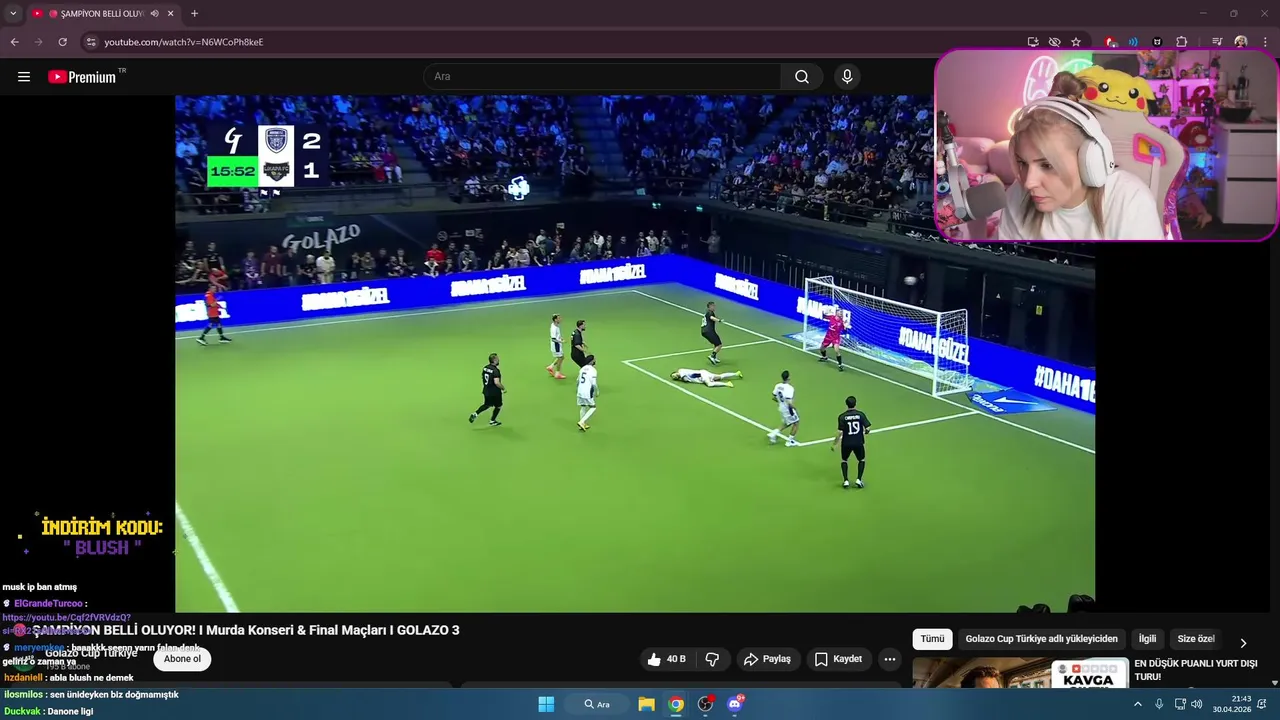Open media control icon in browser toolbar
This screenshot has height=720, width=1280.
[x=1217, y=42]
